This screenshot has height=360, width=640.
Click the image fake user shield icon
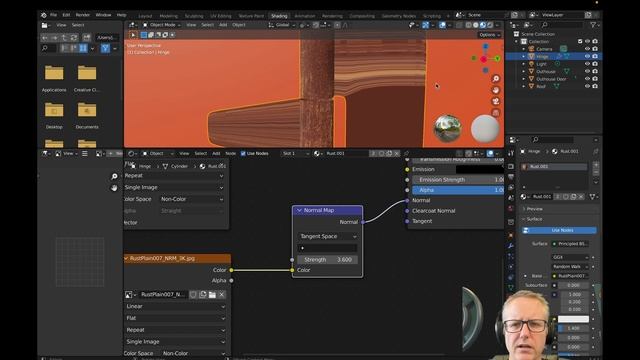tap(193, 295)
